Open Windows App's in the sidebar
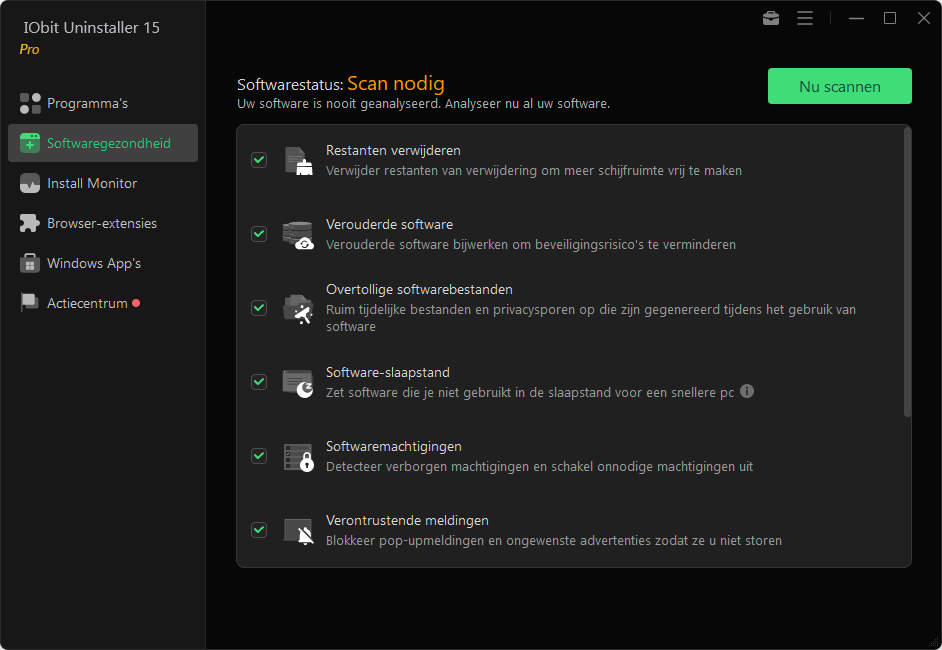The height and width of the screenshot is (650, 942). point(94,263)
